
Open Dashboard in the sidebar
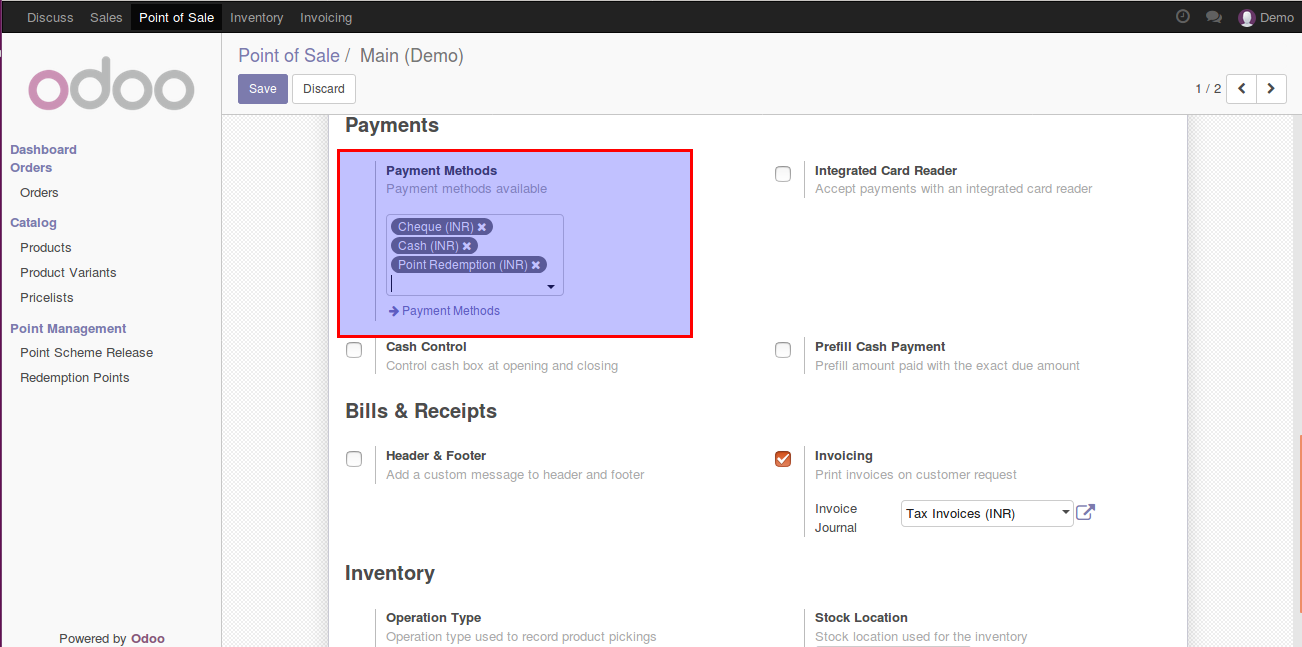coord(43,150)
